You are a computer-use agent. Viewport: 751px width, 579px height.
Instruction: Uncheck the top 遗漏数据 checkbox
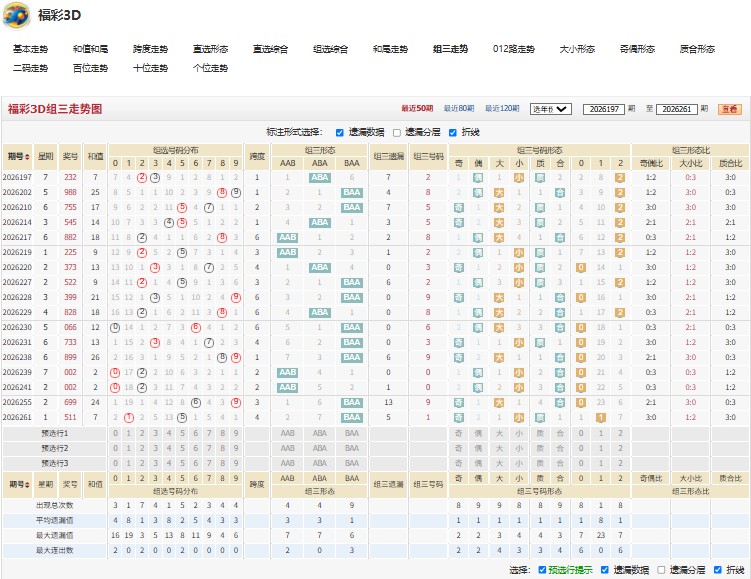[x=340, y=133]
